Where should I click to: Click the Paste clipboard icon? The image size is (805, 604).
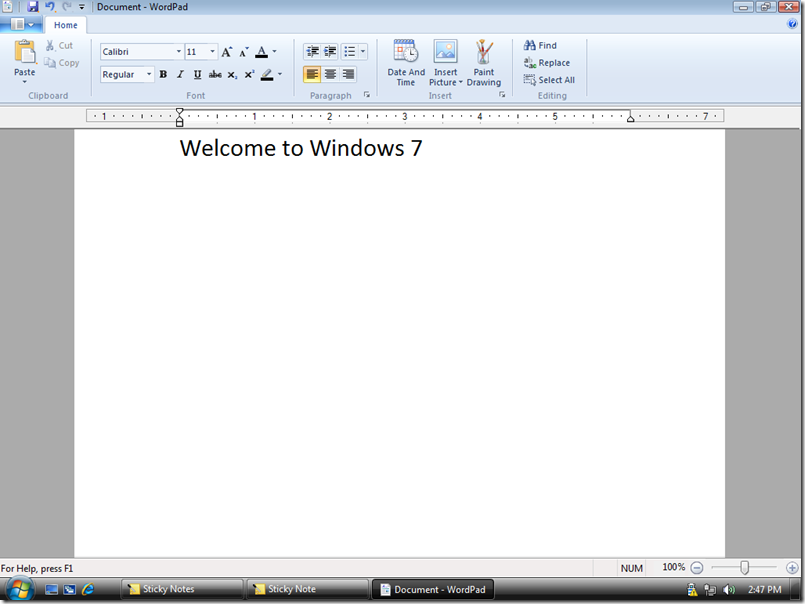[x=25, y=51]
